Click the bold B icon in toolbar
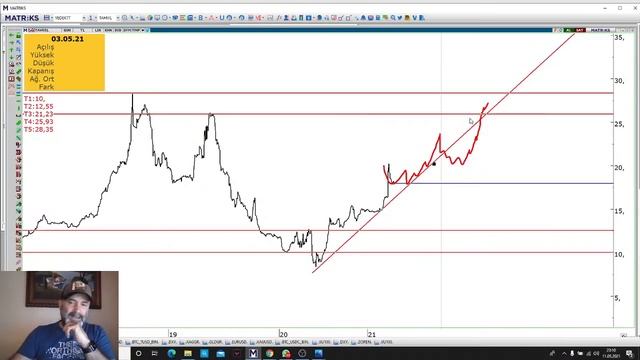Screen dimensions: 640x360 pos(201,18)
